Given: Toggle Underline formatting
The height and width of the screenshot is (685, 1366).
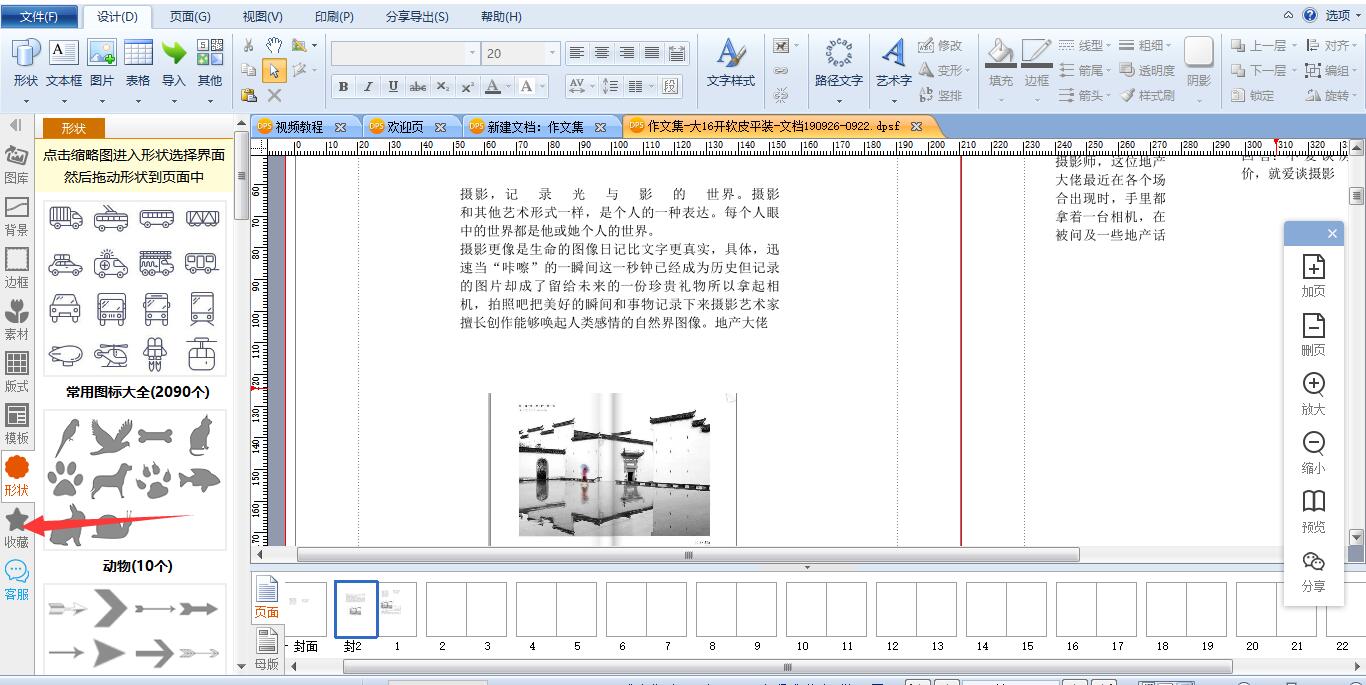Looking at the screenshot, I should pyautogui.click(x=393, y=87).
